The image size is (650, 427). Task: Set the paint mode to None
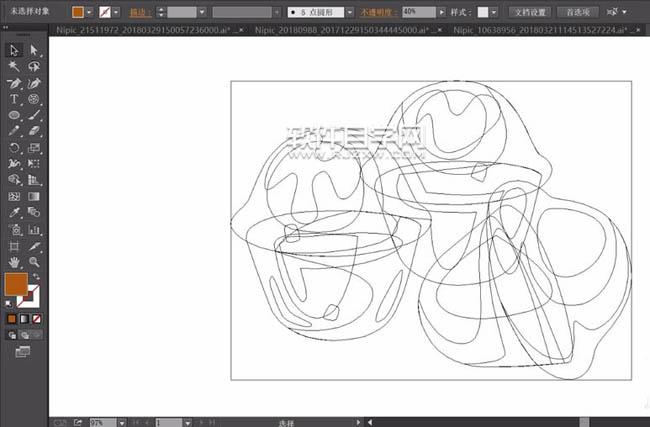tap(37, 319)
